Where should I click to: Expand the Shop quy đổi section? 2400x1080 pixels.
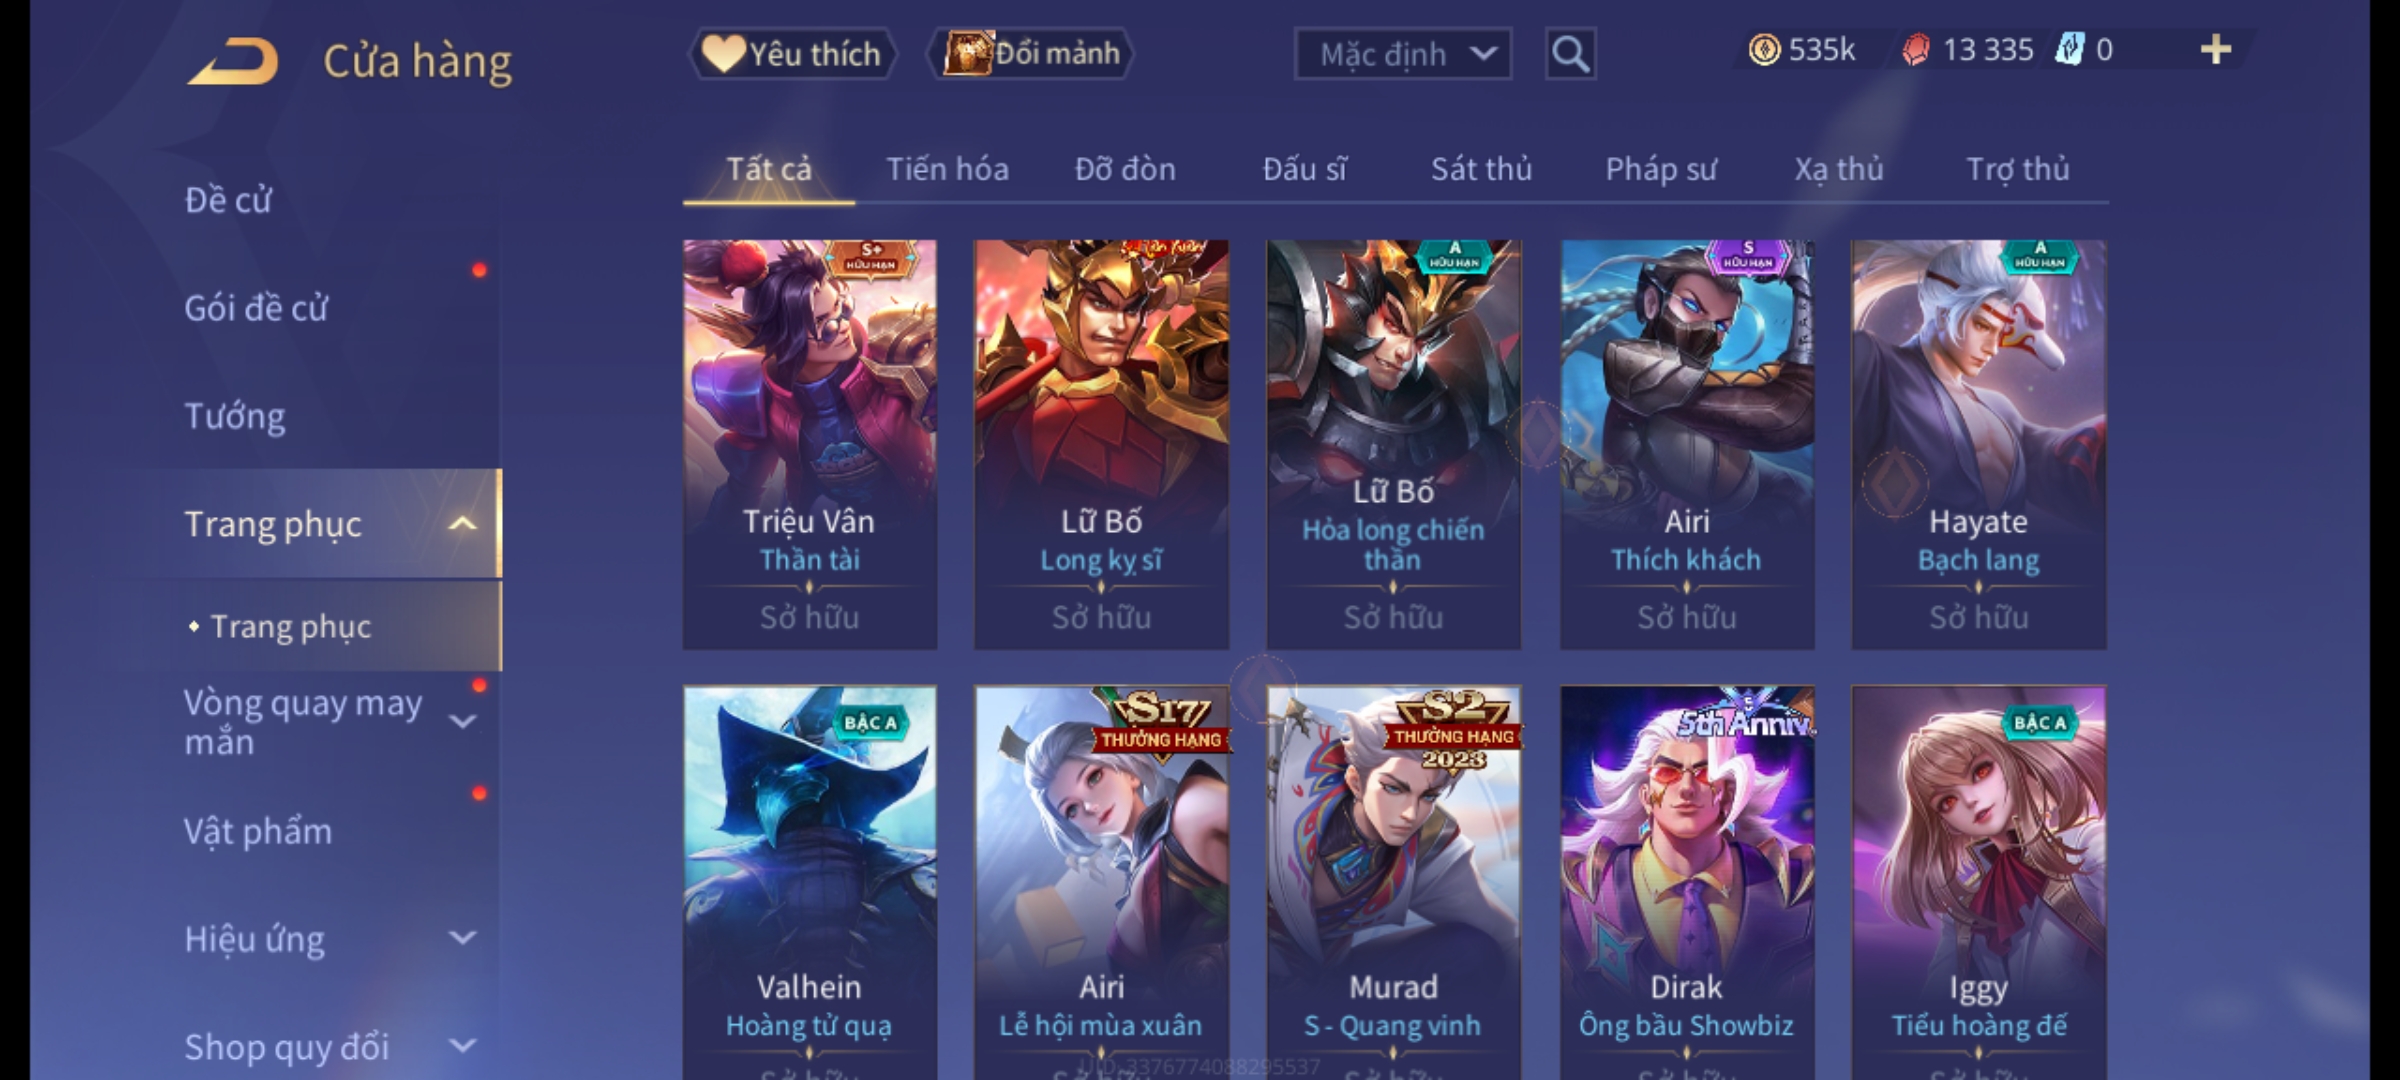[463, 1046]
